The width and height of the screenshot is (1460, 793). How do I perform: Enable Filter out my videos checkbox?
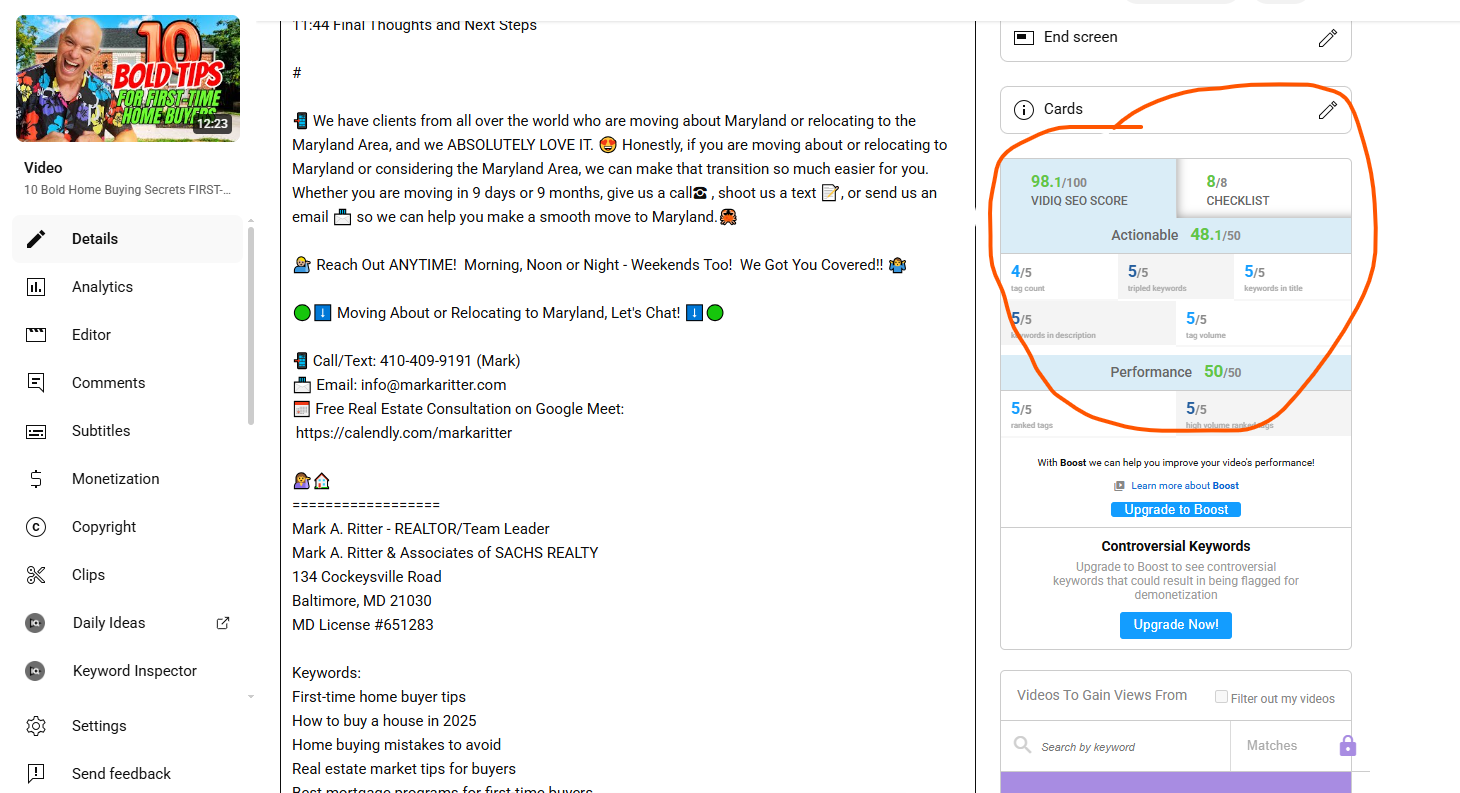pos(1221,697)
